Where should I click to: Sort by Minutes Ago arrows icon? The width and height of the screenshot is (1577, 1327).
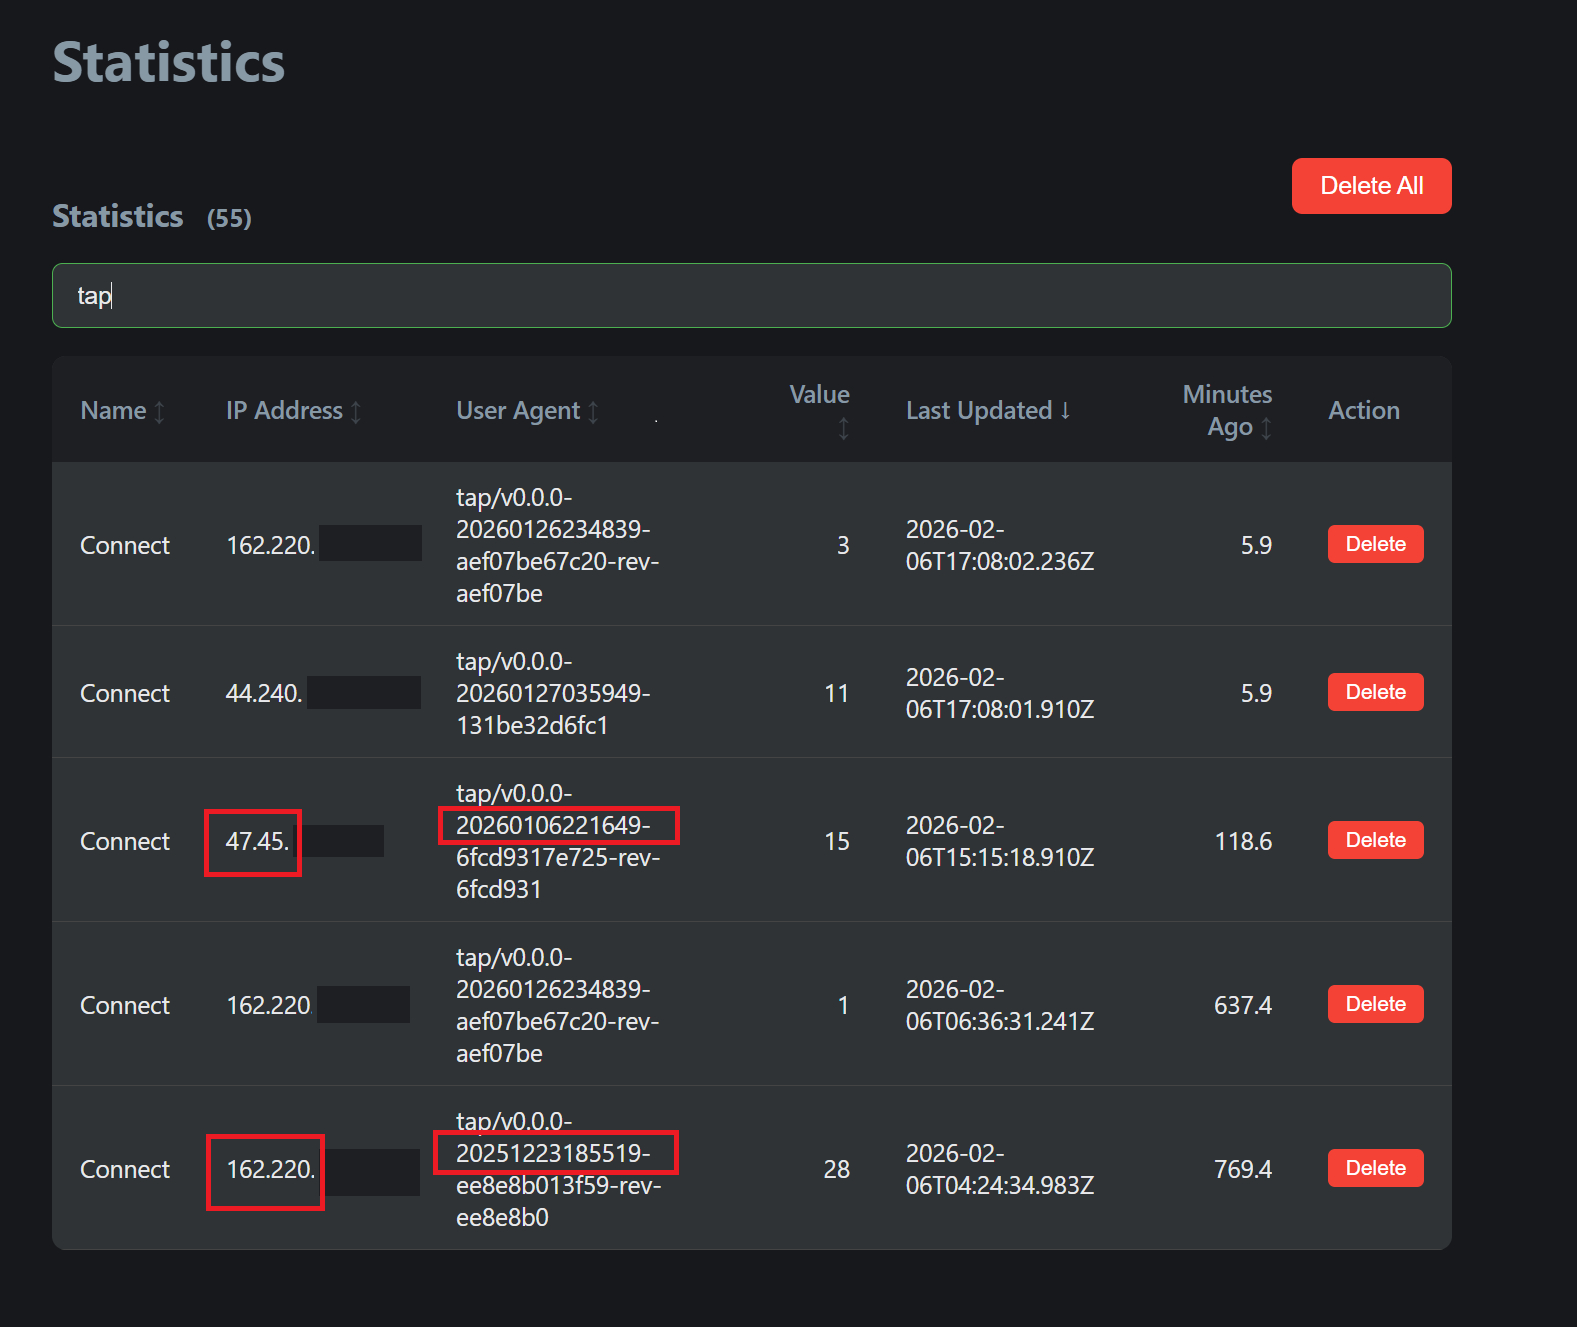coord(1266,429)
